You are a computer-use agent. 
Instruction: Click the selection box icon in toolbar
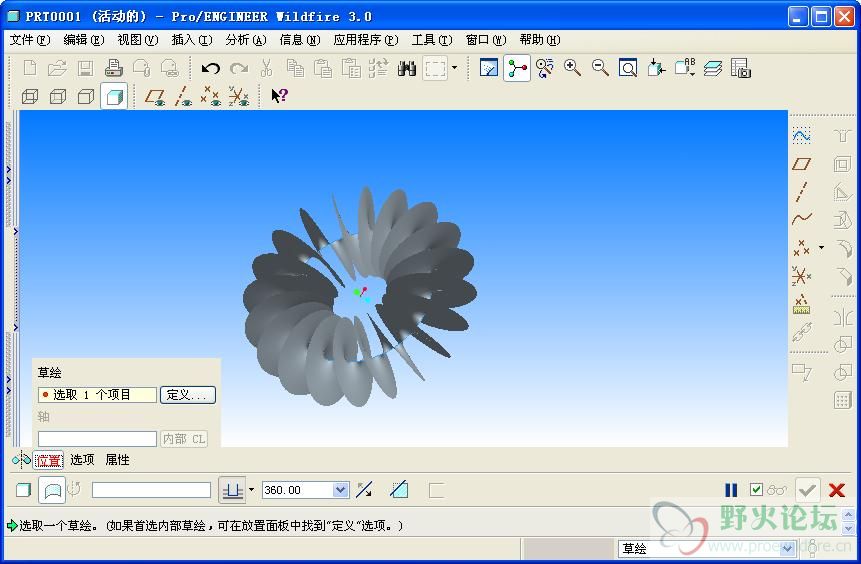(435, 68)
